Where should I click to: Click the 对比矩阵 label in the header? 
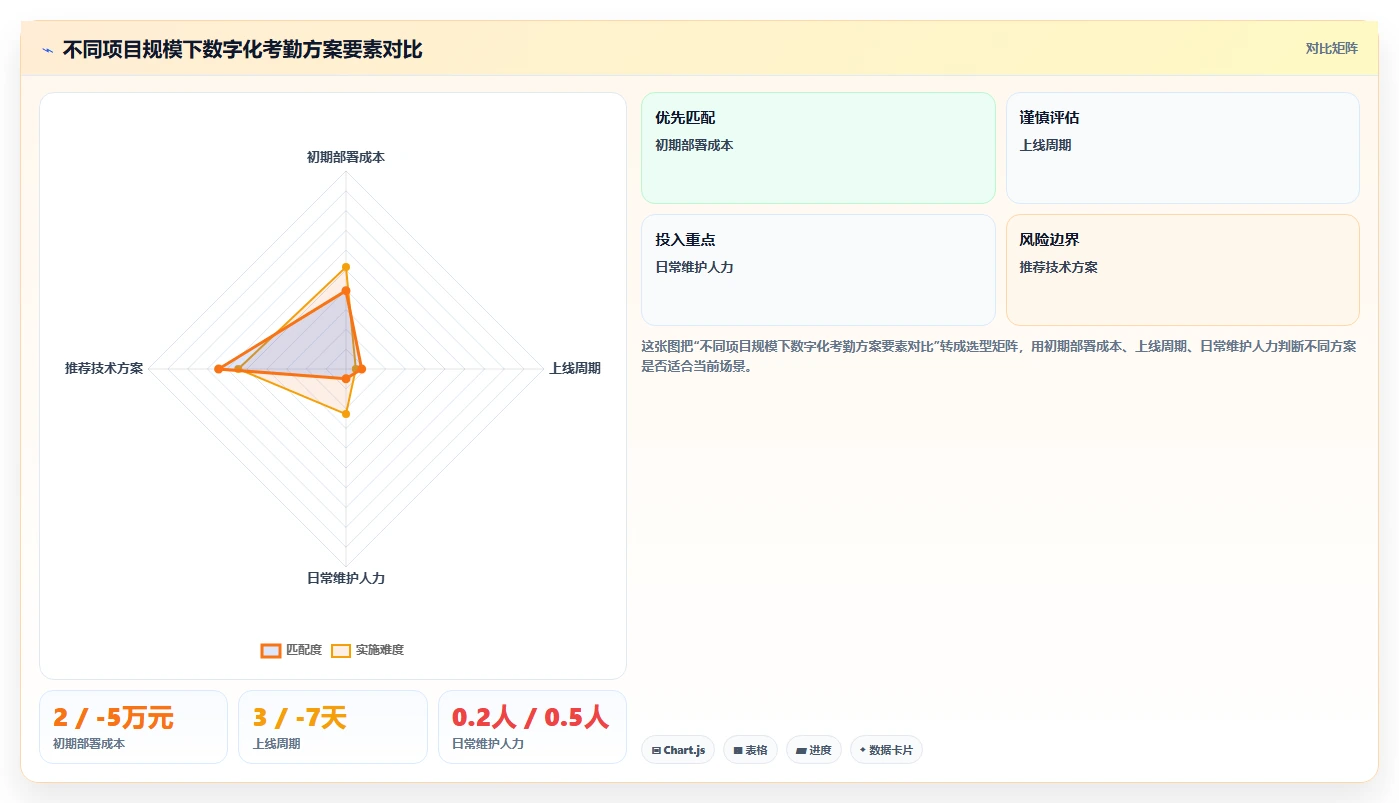1331,48
